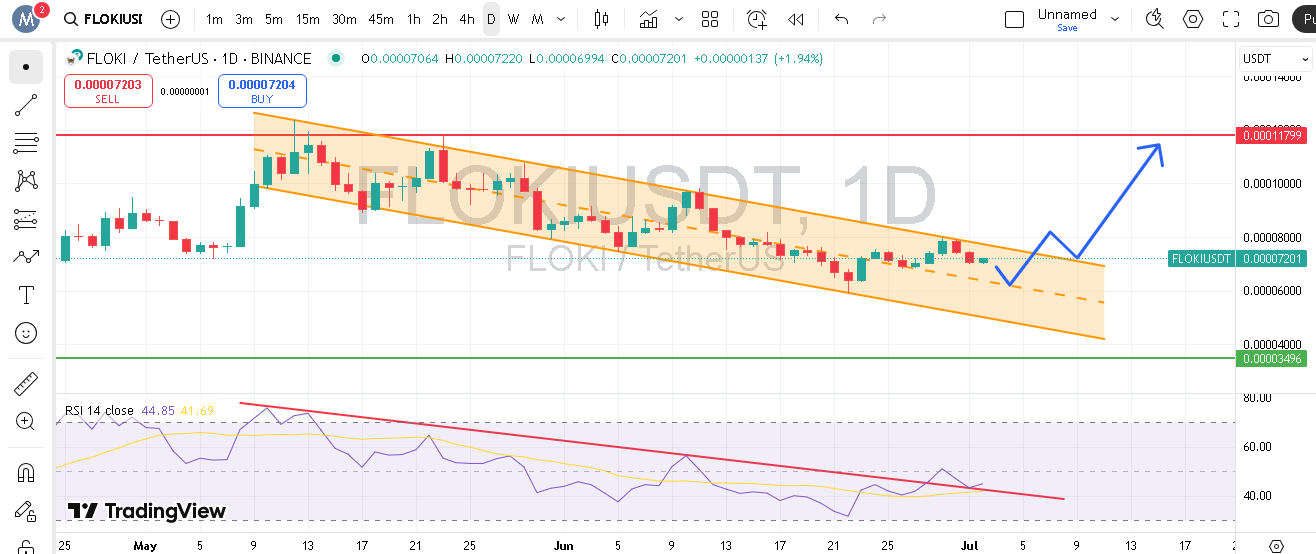Click the red 0.00011799 price label

(1272, 135)
